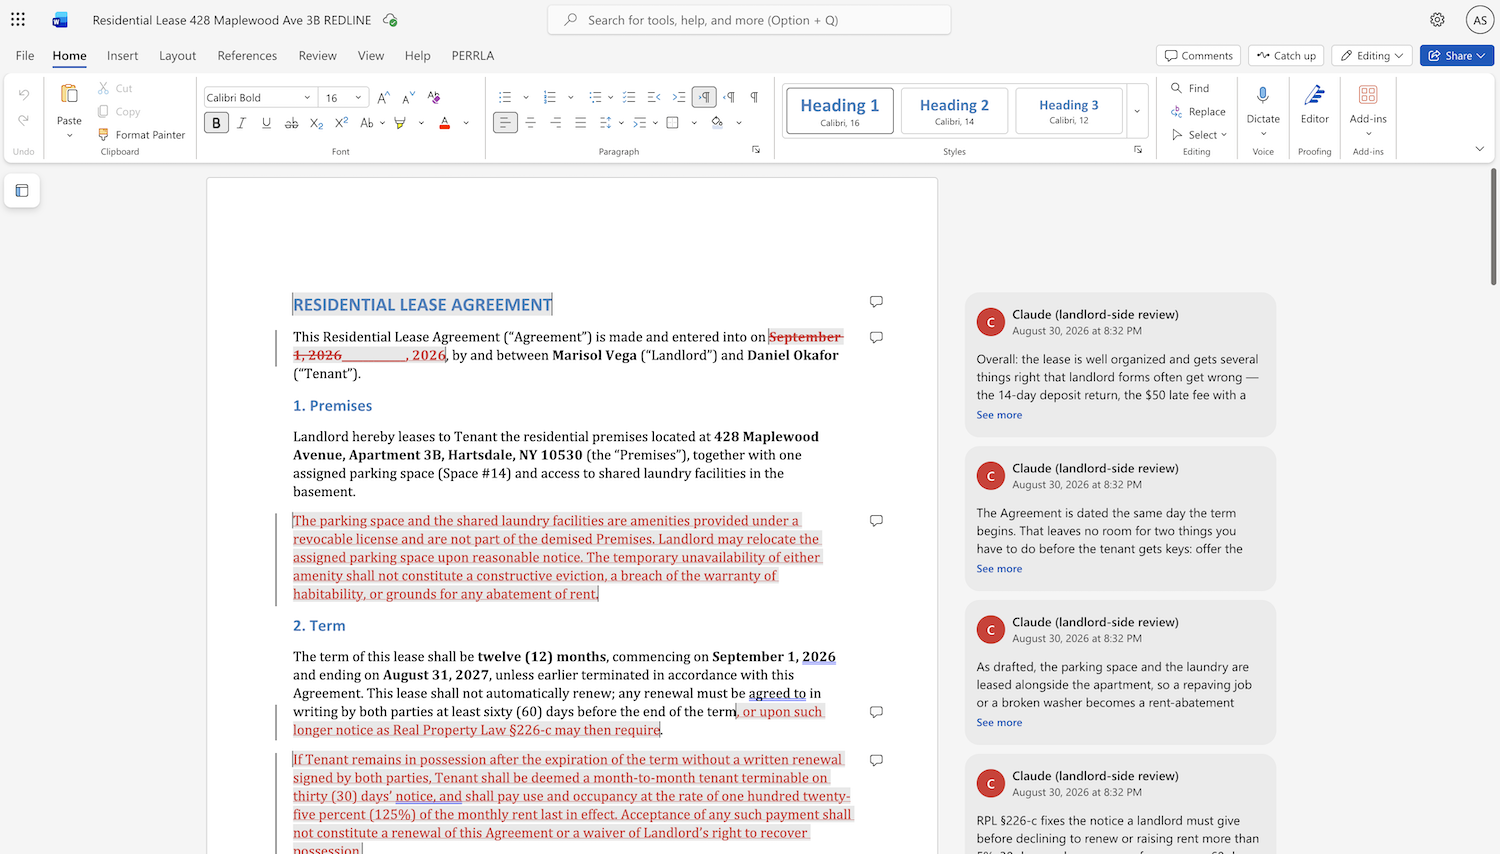Collapse the ribbon with the chevron
Screen dimensions: 1500x854
[1480, 149]
